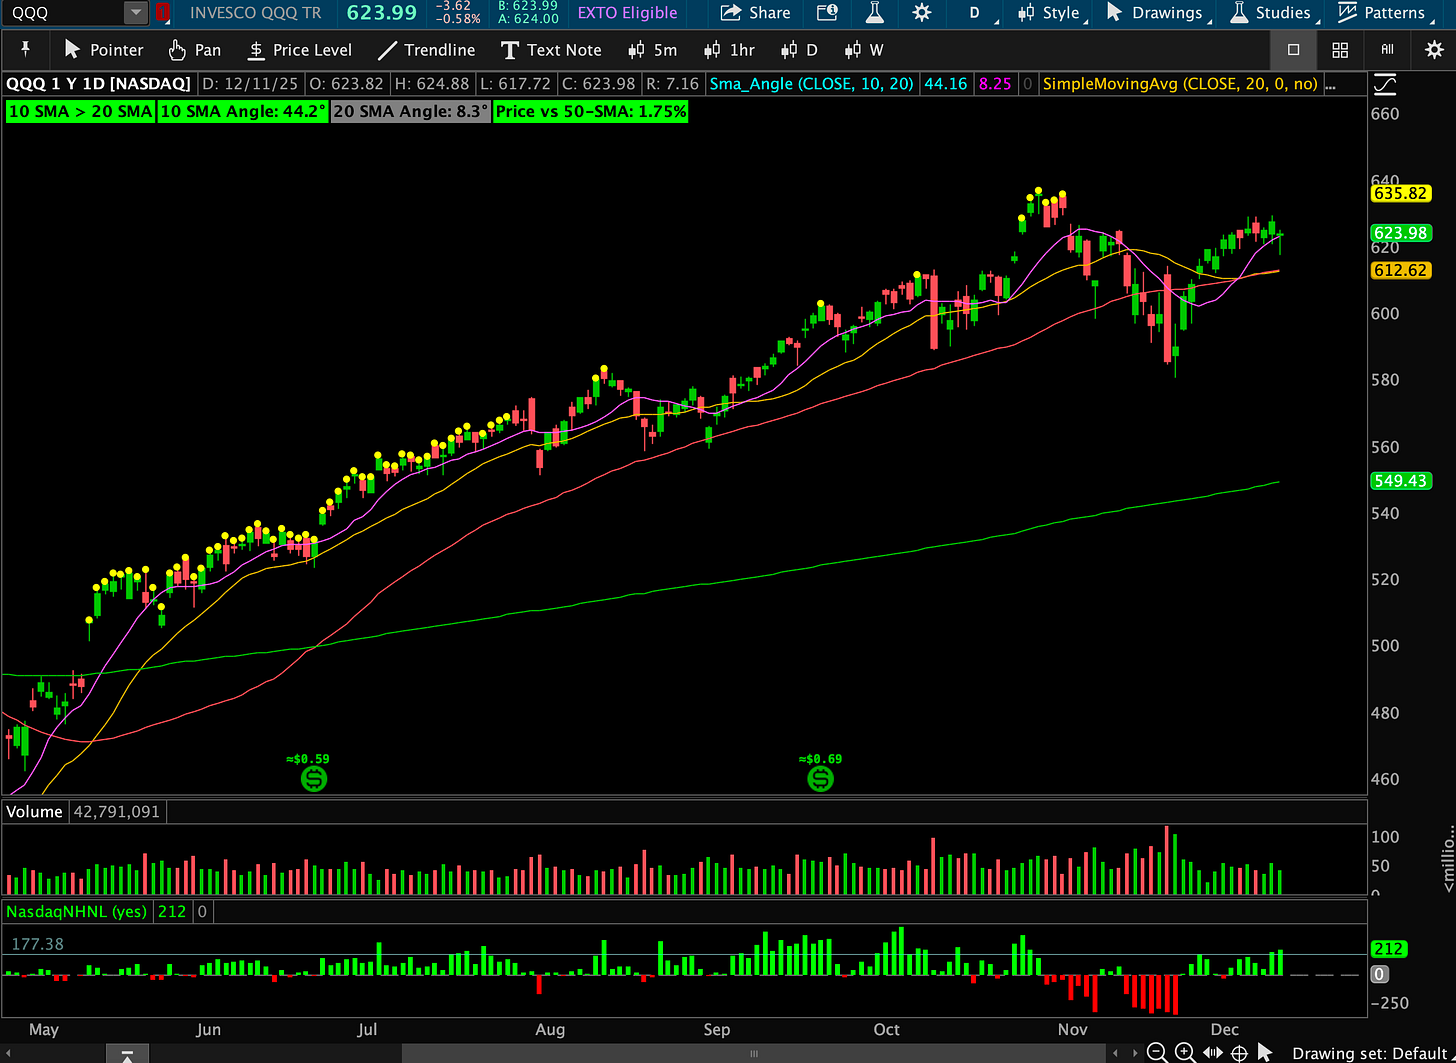
Task: Select the Pan tool
Action: click(x=195, y=49)
